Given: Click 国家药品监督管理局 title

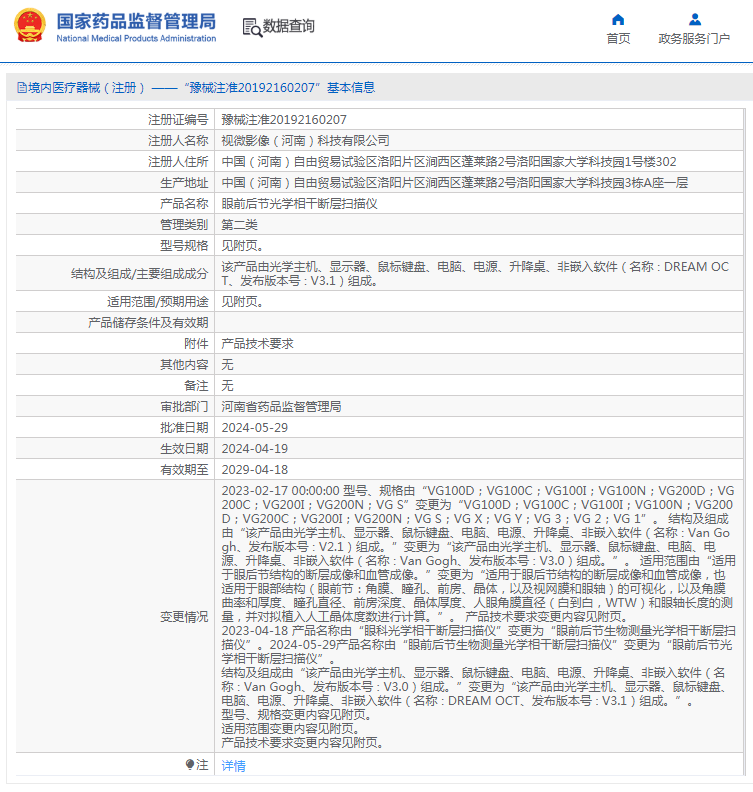Looking at the screenshot, I should [x=136, y=21].
